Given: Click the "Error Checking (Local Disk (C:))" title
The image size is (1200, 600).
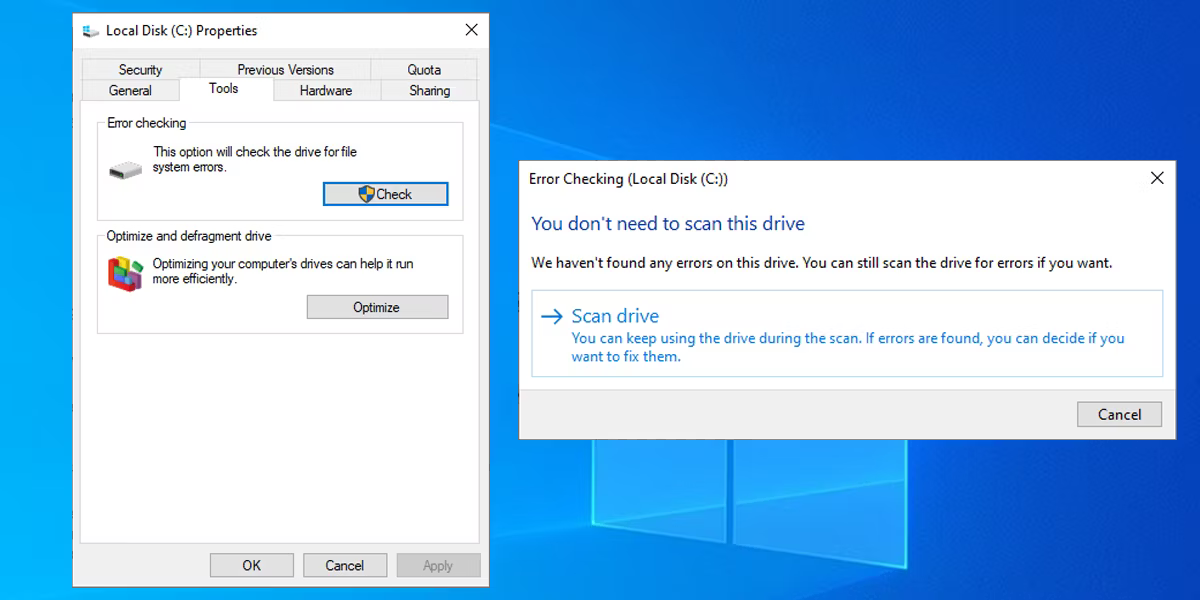Looking at the screenshot, I should [628, 179].
